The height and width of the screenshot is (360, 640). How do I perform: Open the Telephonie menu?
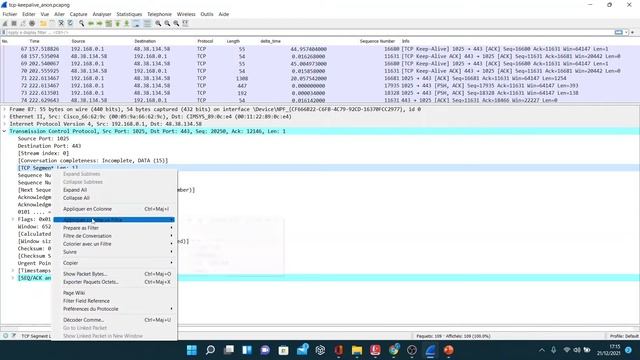(x=159, y=14)
